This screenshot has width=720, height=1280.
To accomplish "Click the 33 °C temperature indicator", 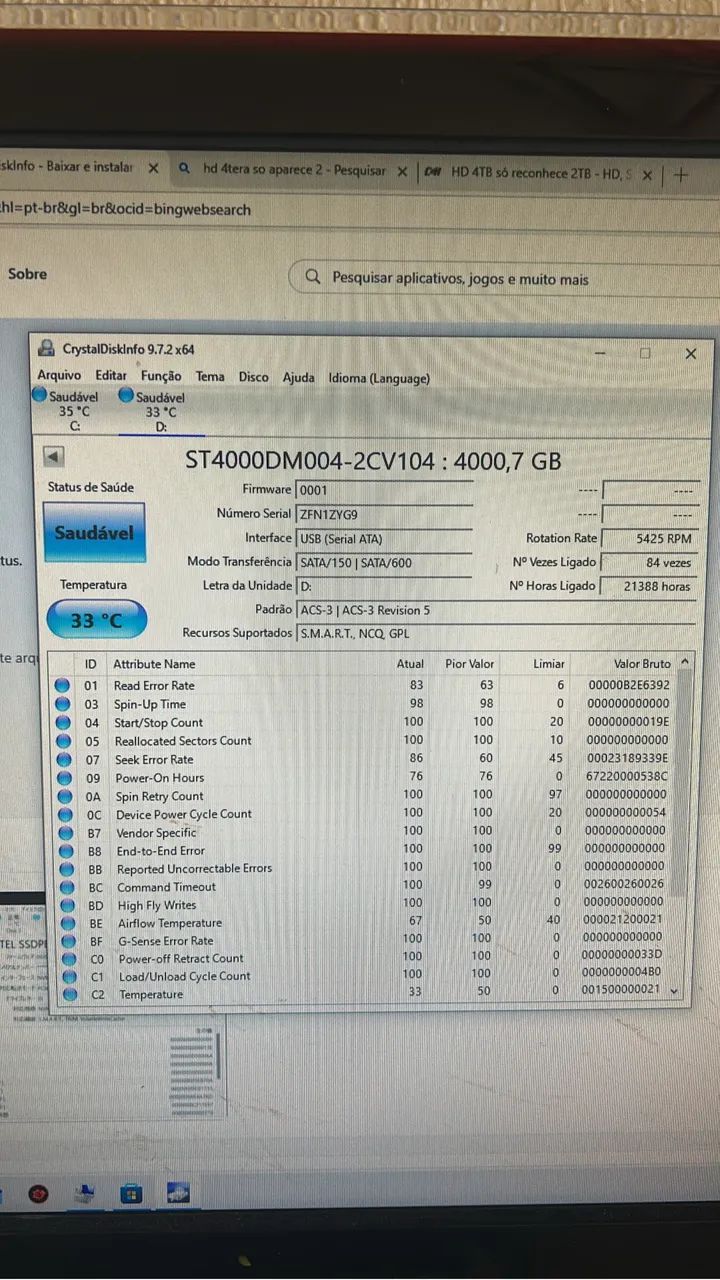I will tap(96, 620).
